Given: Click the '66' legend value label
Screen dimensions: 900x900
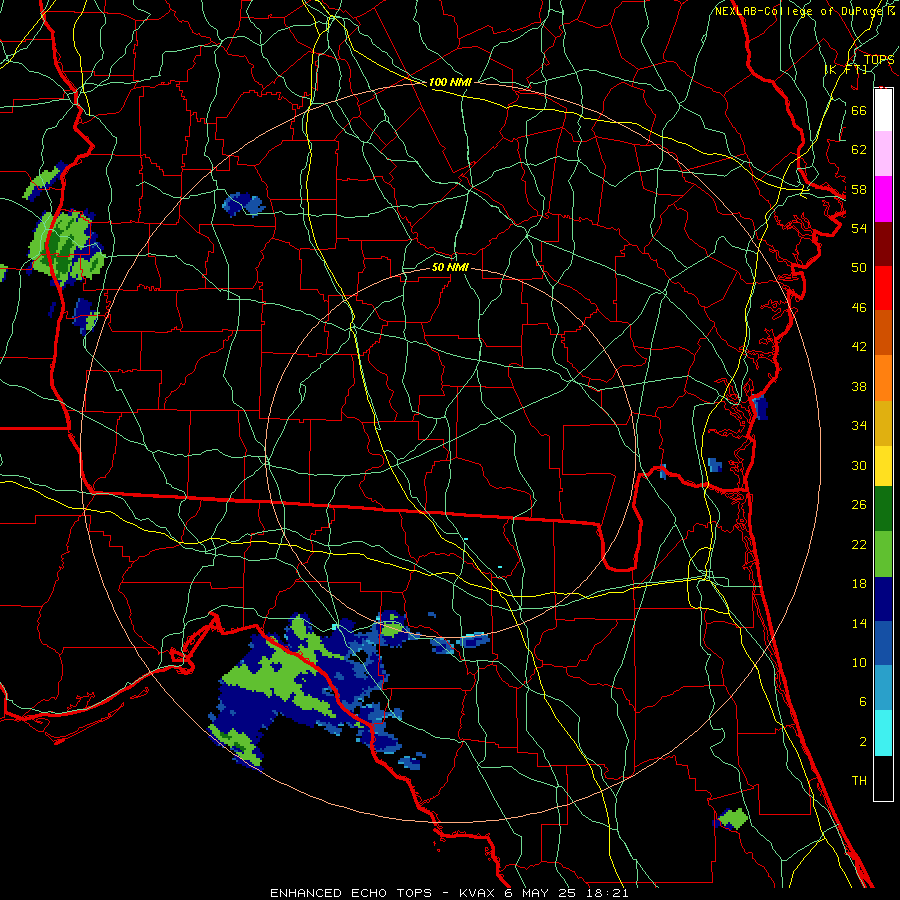Looking at the screenshot, I should (x=859, y=110).
